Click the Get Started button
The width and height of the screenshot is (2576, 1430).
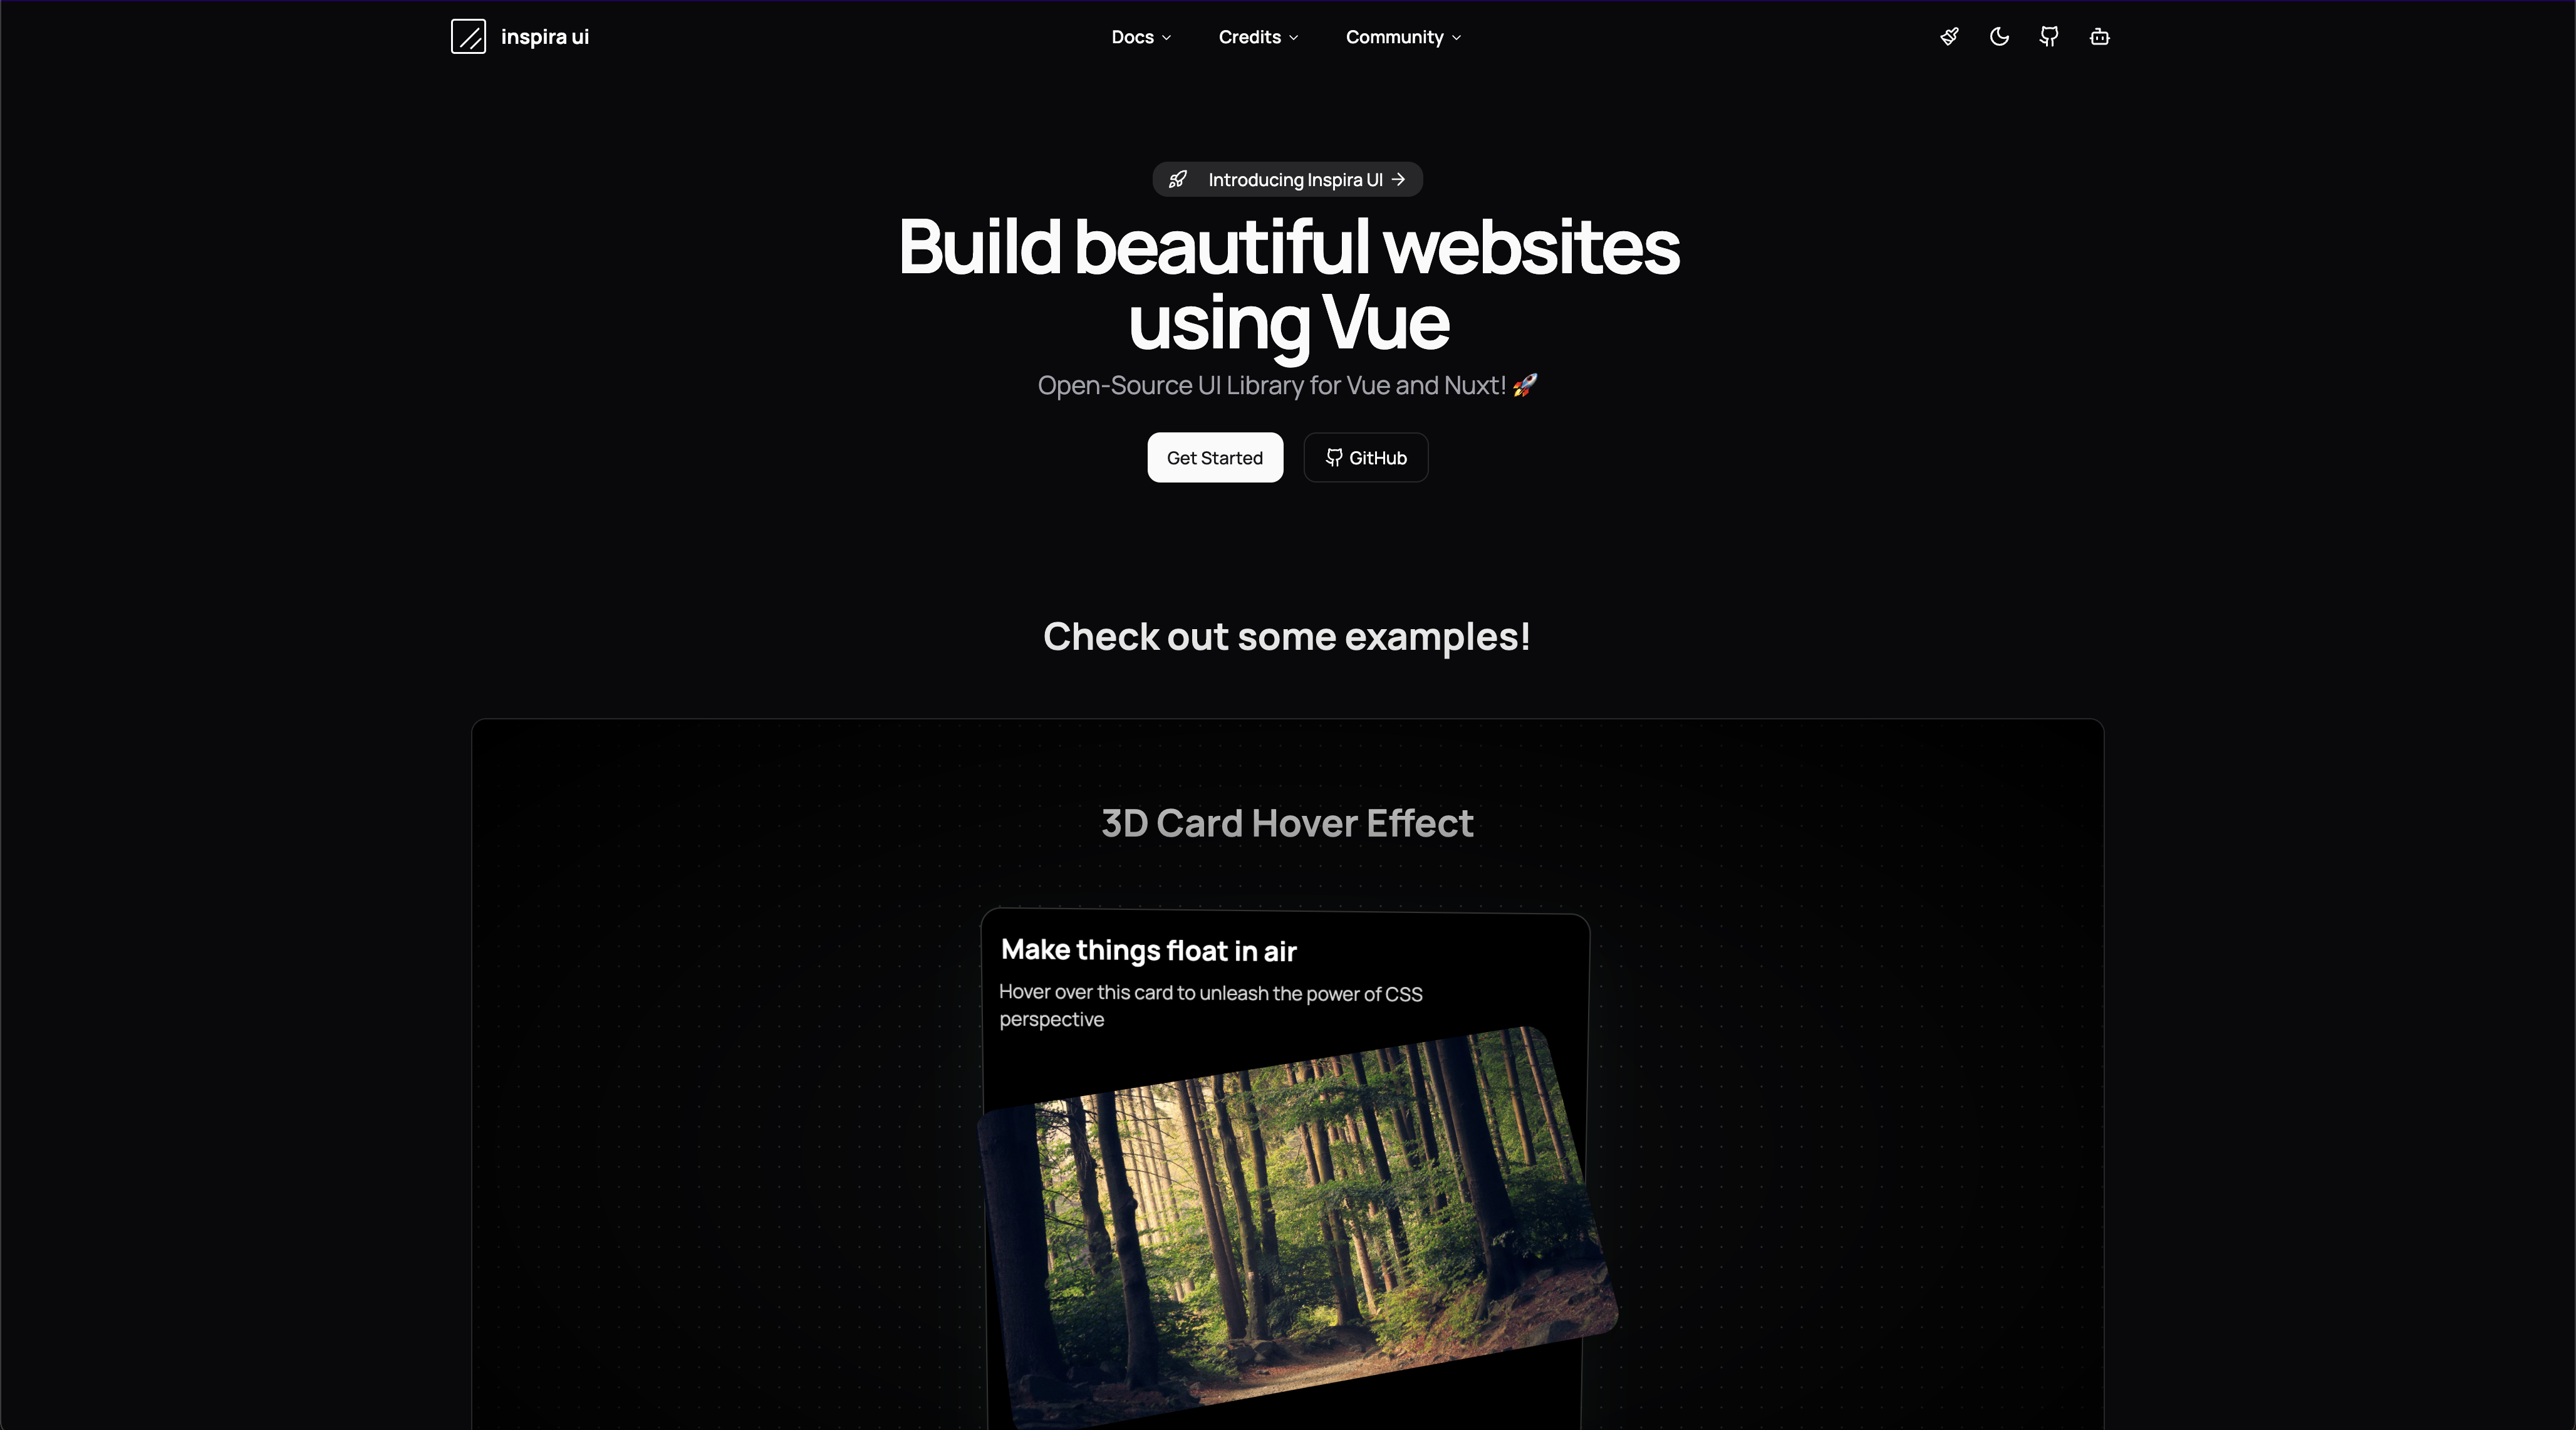point(1215,458)
